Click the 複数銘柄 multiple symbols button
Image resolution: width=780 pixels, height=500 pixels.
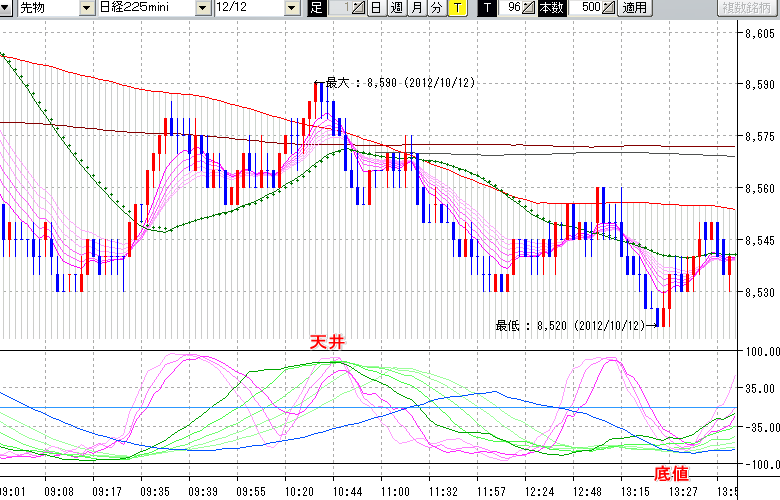click(x=749, y=8)
